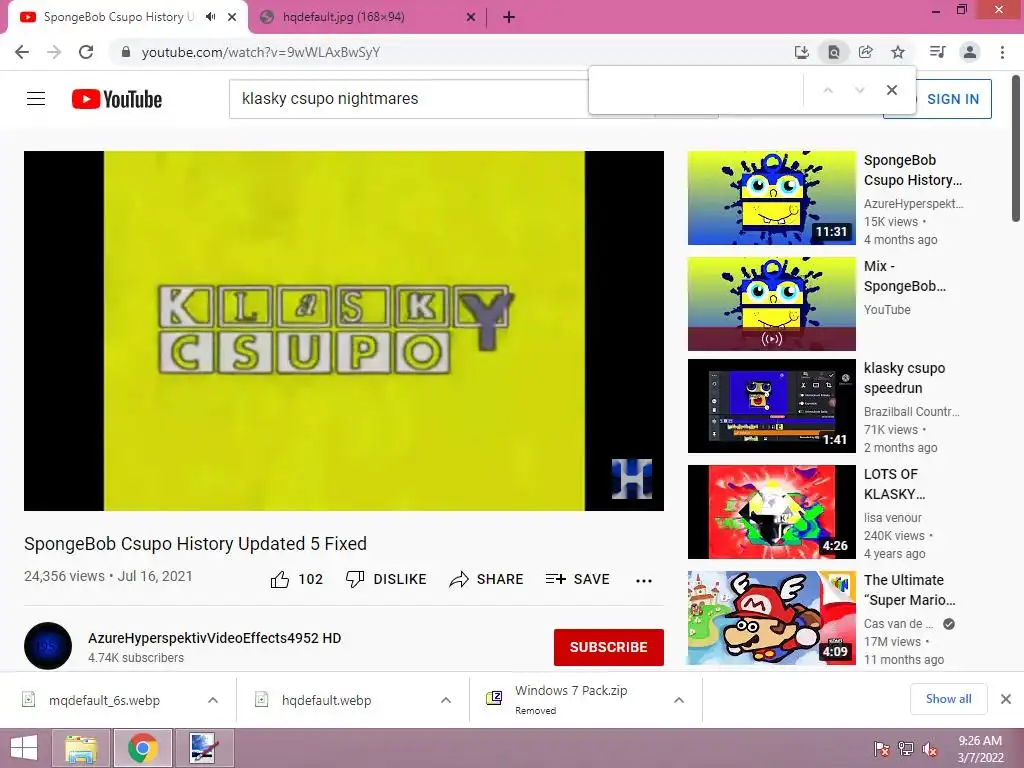Open the YouTube hamburger guide menu
Image resolution: width=1024 pixels, height=768 pixels.
coord(36,99)
